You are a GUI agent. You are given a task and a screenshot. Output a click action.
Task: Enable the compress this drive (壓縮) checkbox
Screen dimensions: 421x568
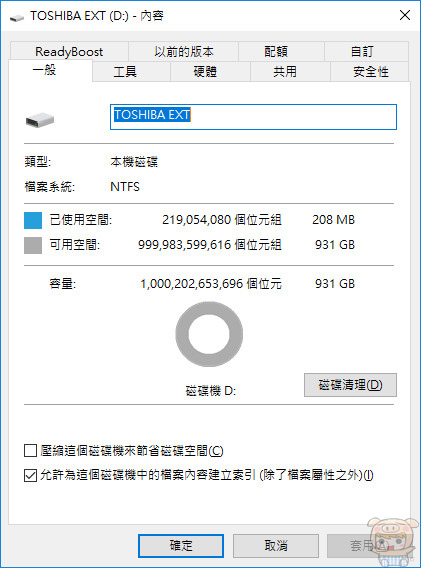point(30,451)
